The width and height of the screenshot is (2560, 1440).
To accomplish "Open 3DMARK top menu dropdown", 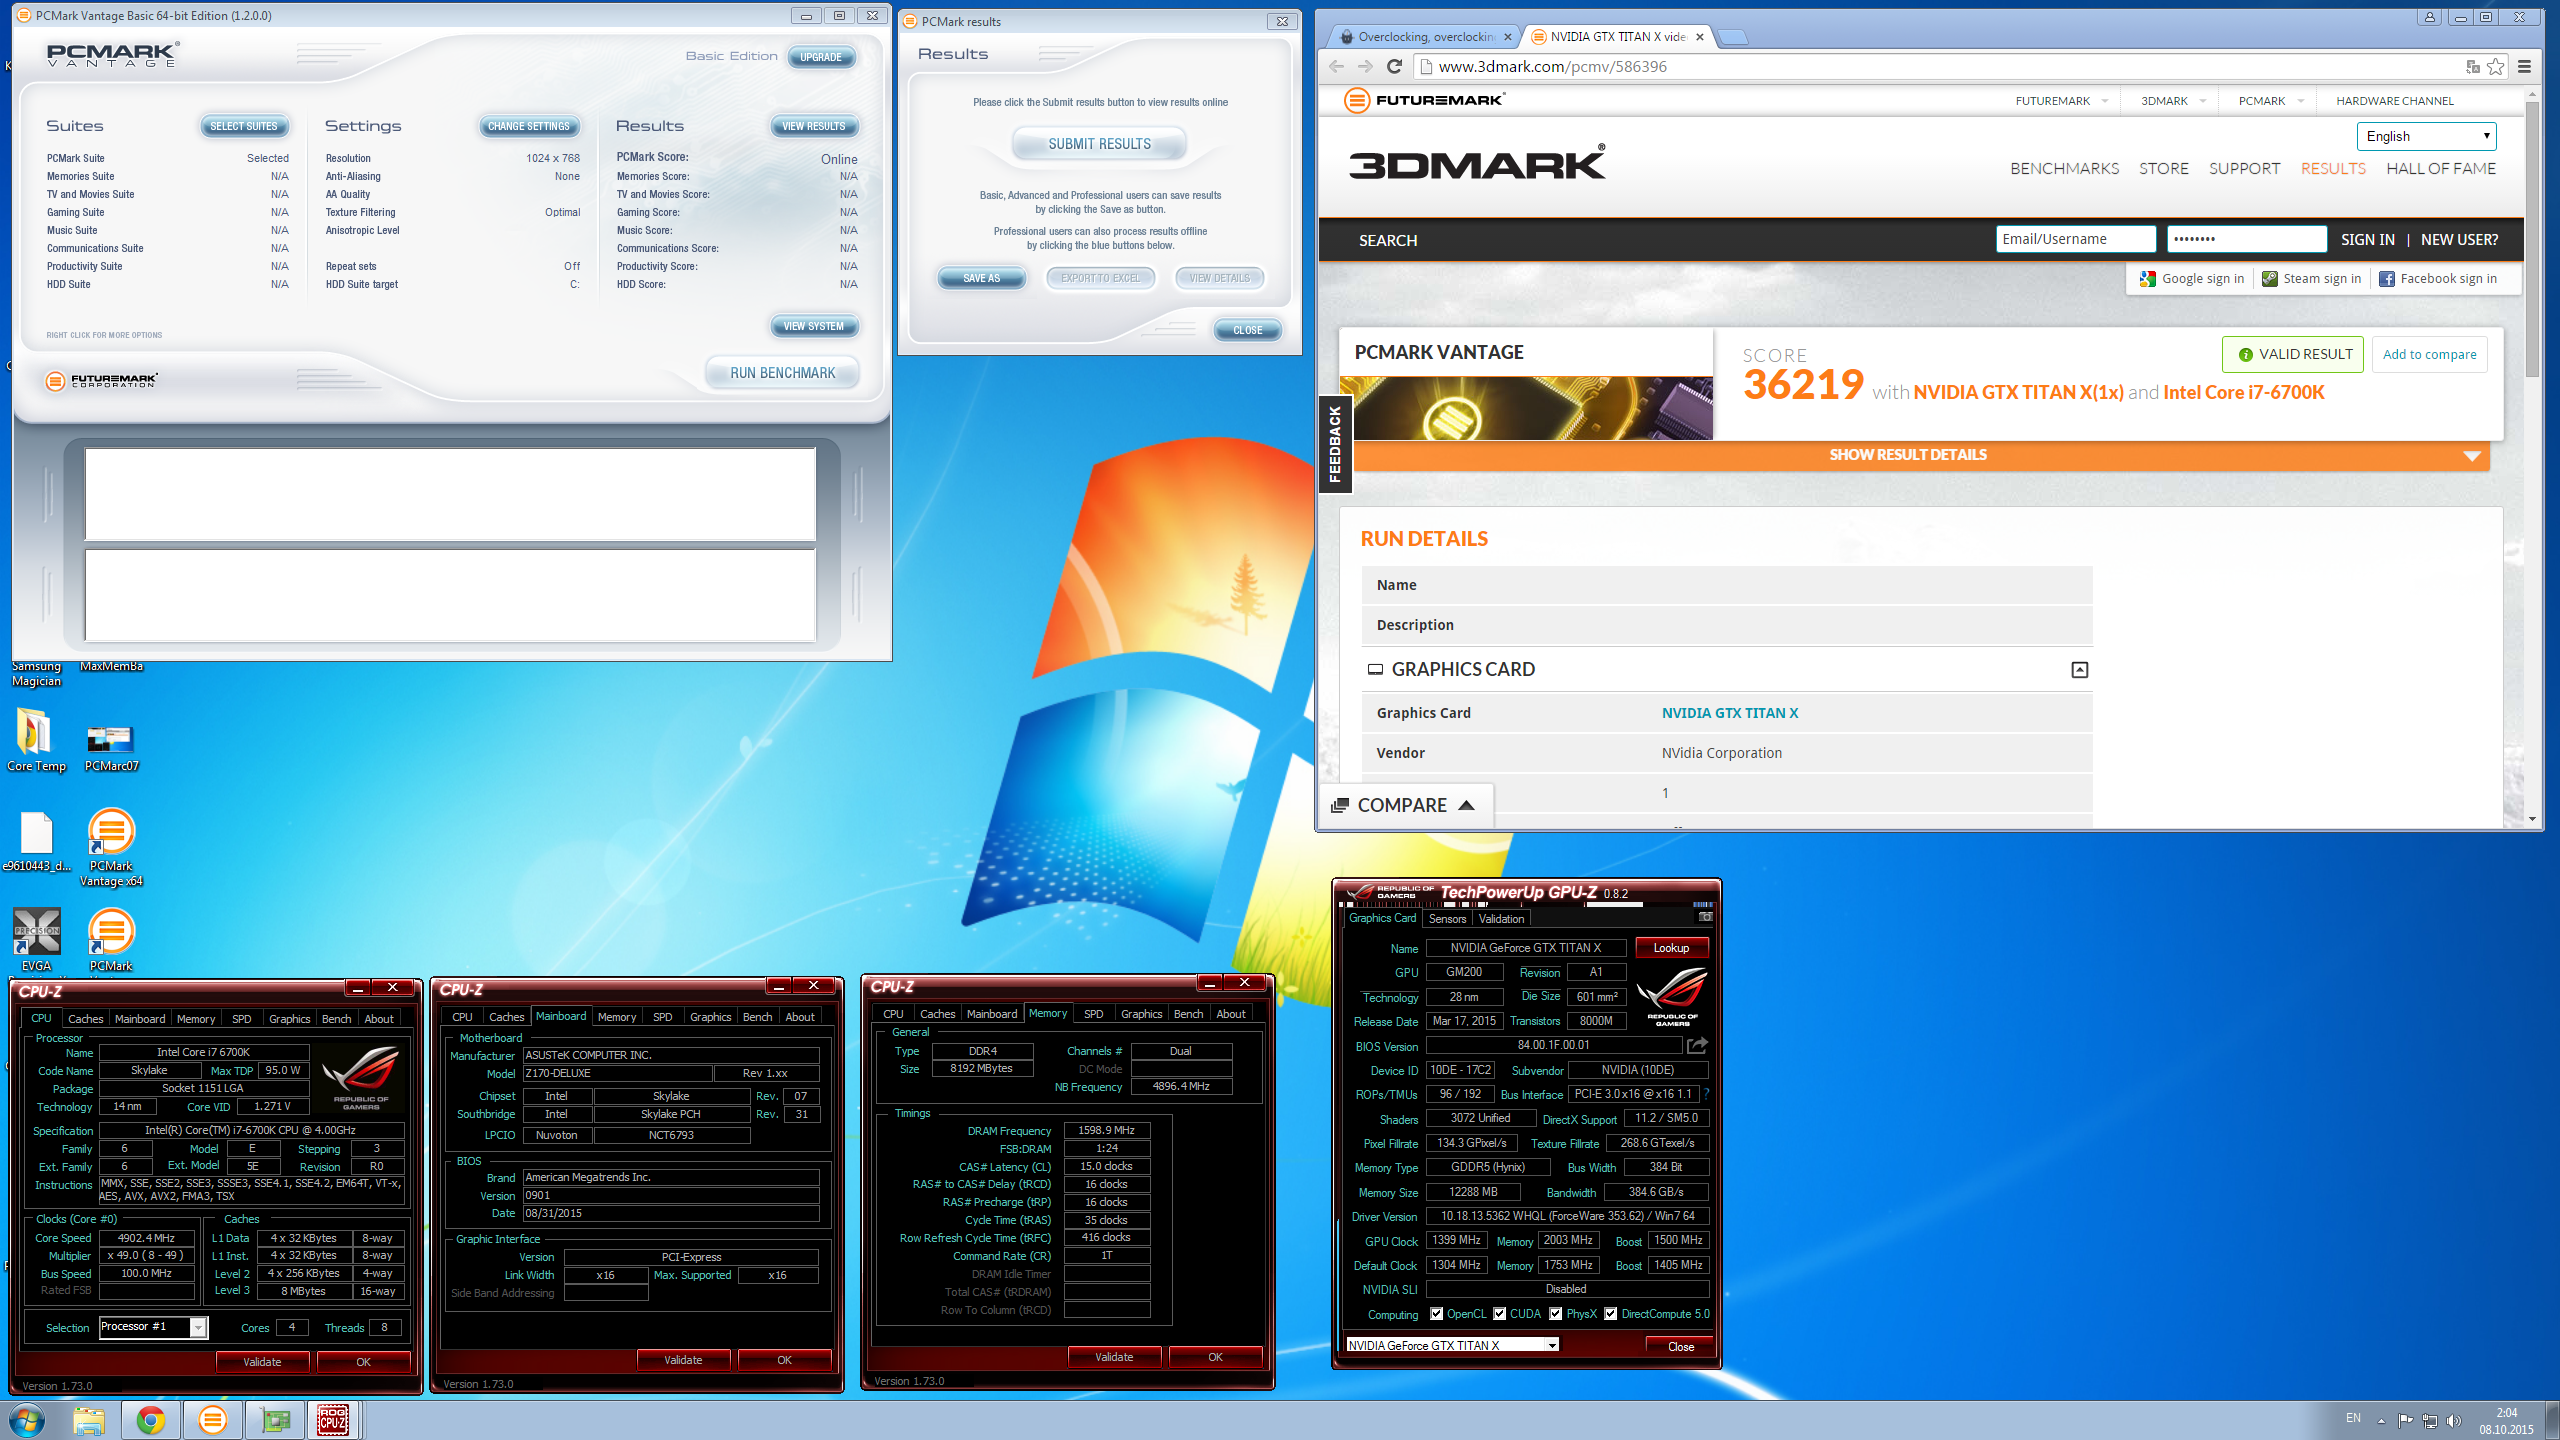I will (x=2173, y=101).
